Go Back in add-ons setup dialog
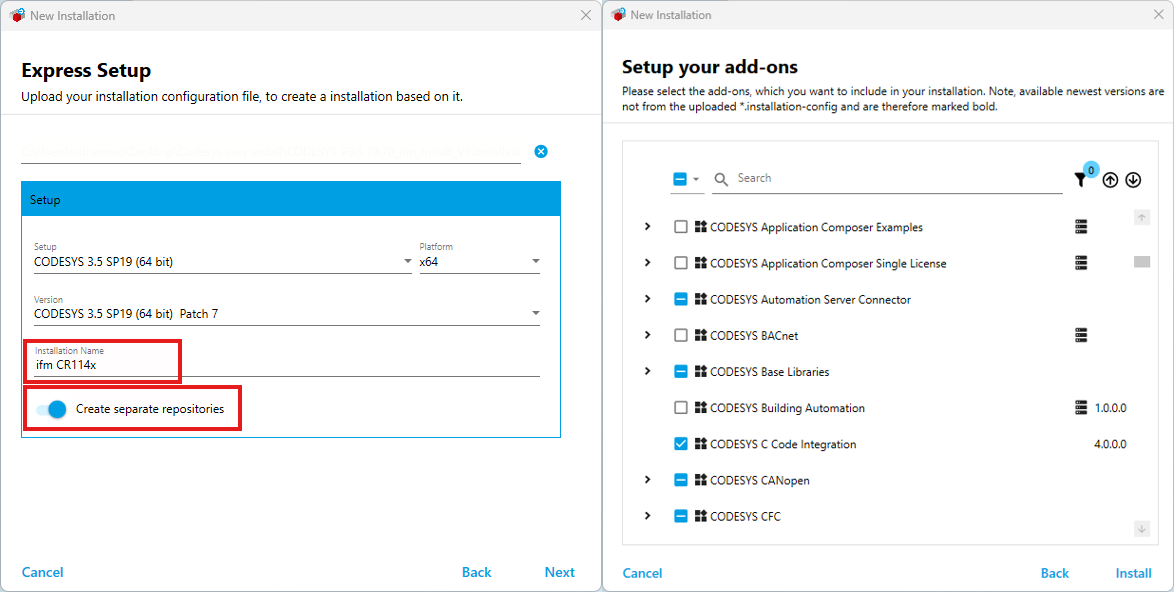The height and width of the screenshot is (592, 1174). pos(1054,573)
